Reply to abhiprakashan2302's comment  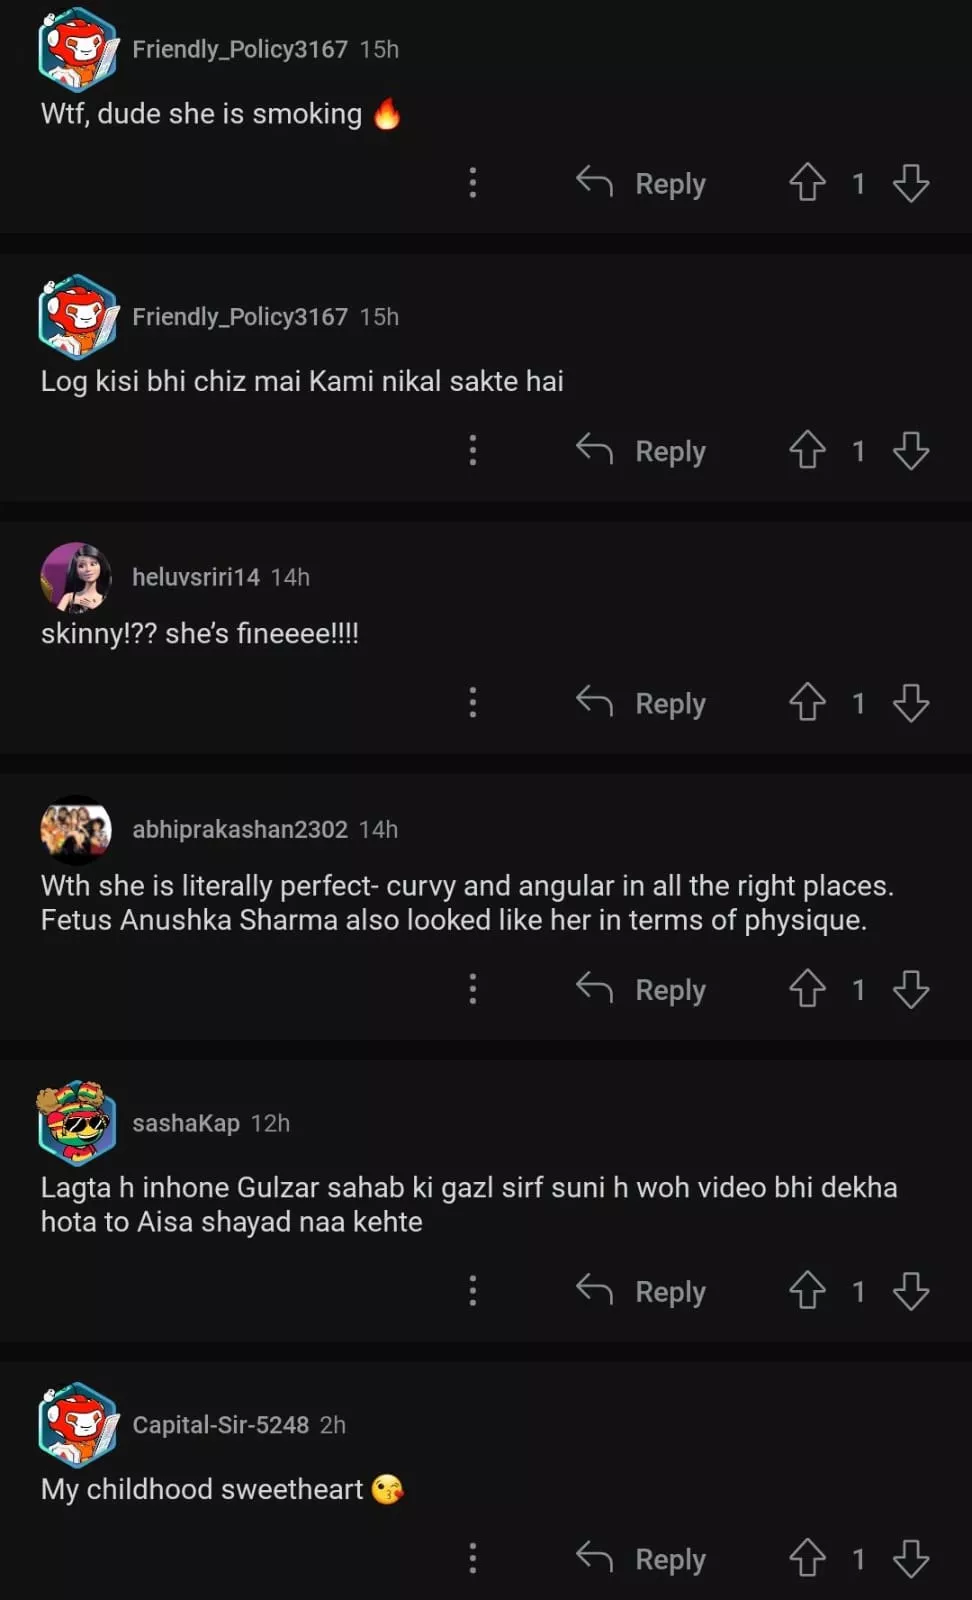642,989
